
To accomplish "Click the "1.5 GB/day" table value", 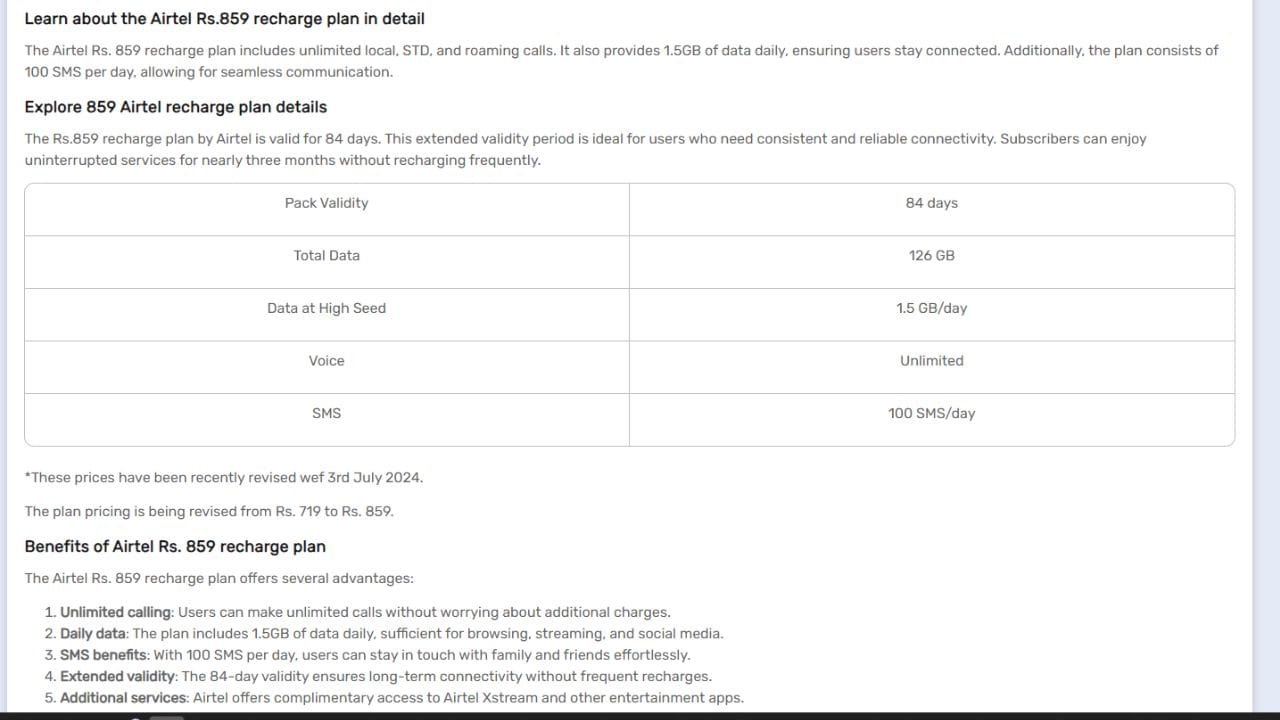I will 931,309.
